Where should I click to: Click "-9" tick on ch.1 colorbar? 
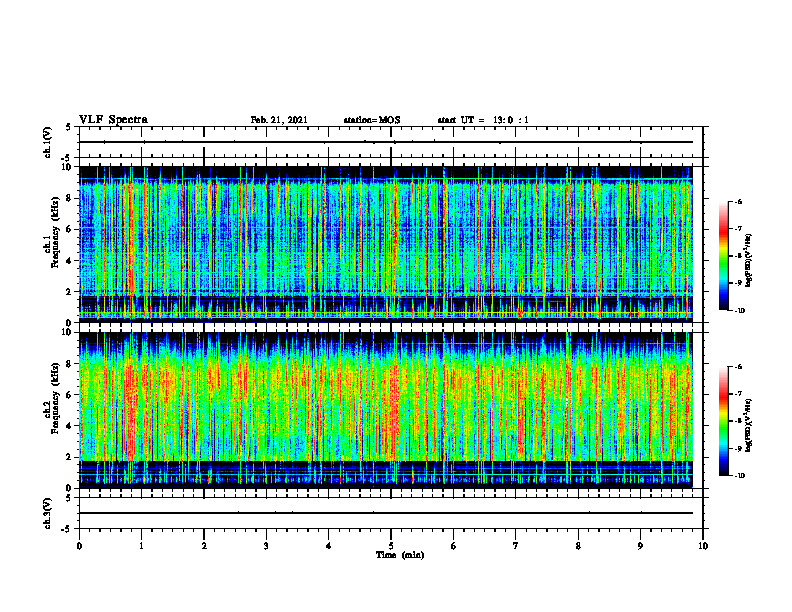point(739,283)
